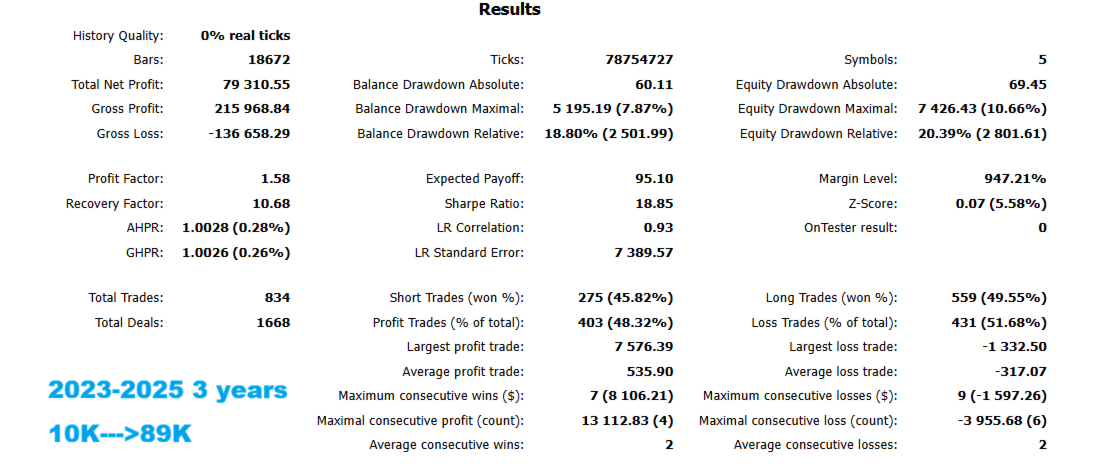This screenshot has height=469, width=1095.
Task: Click the Recovery Factor label
Action: (x=114, y=204)
